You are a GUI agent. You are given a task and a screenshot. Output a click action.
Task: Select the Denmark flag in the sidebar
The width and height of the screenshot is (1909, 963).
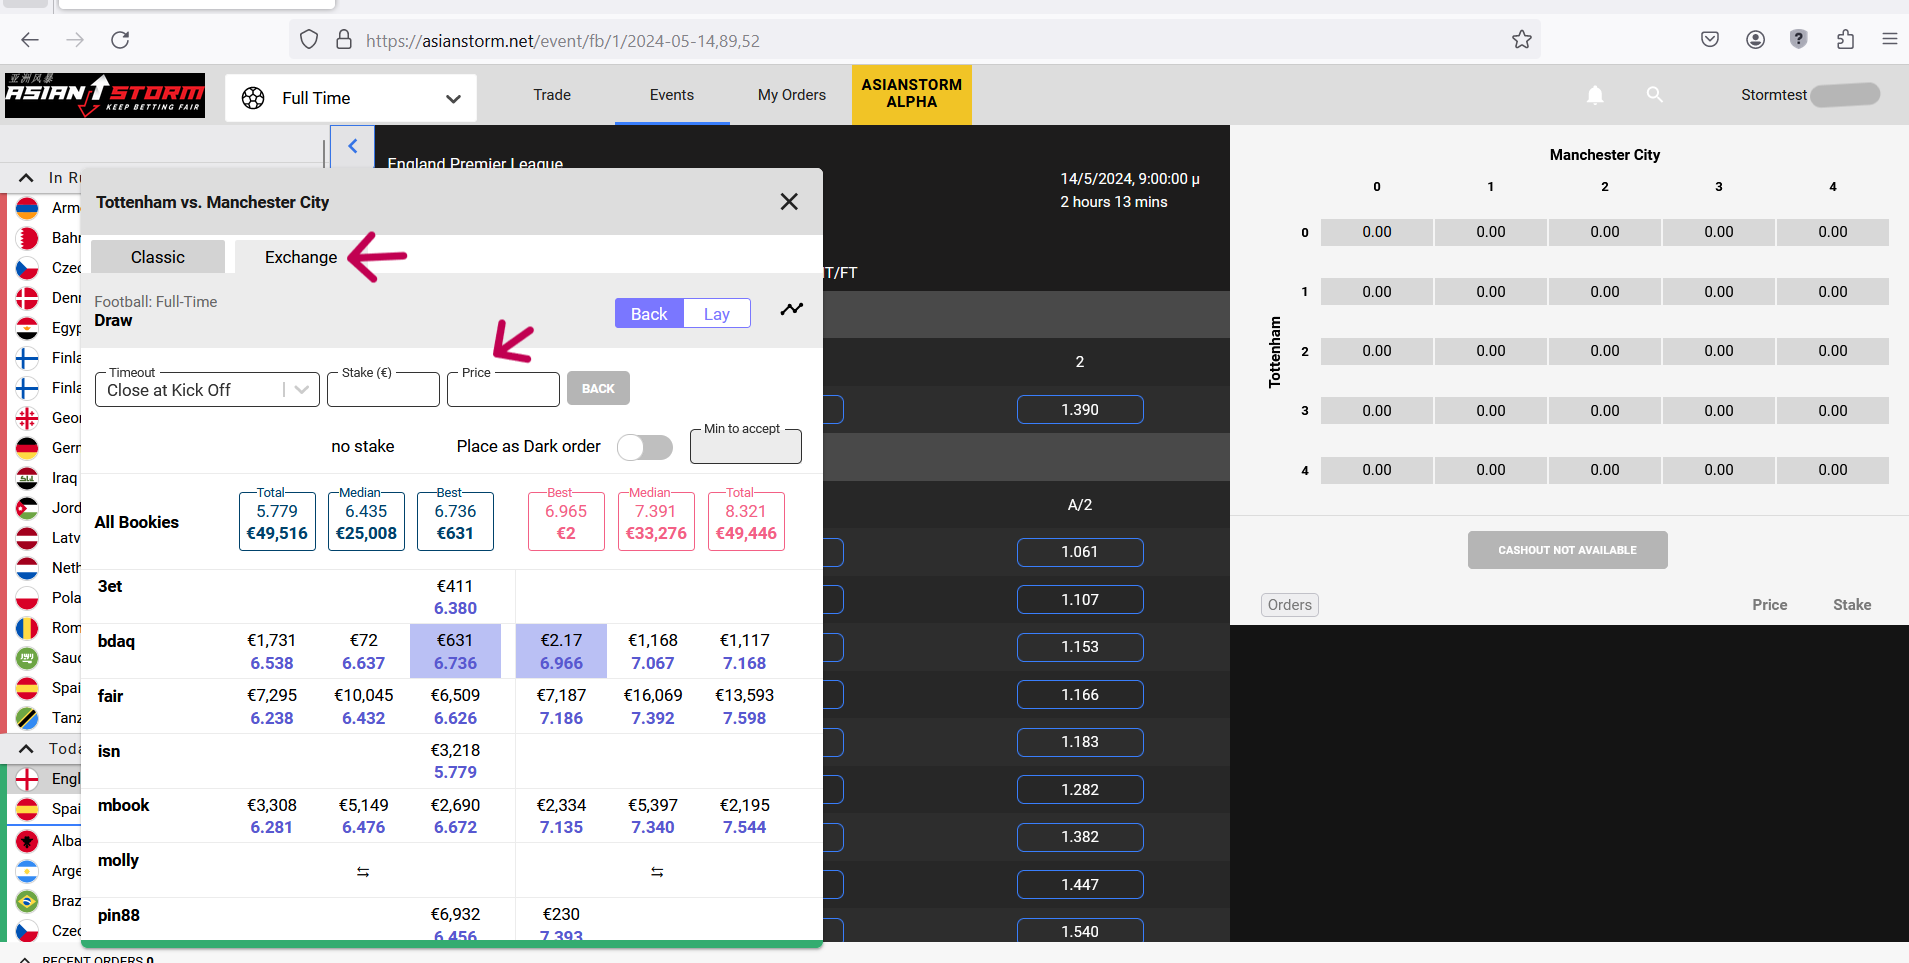27,298
